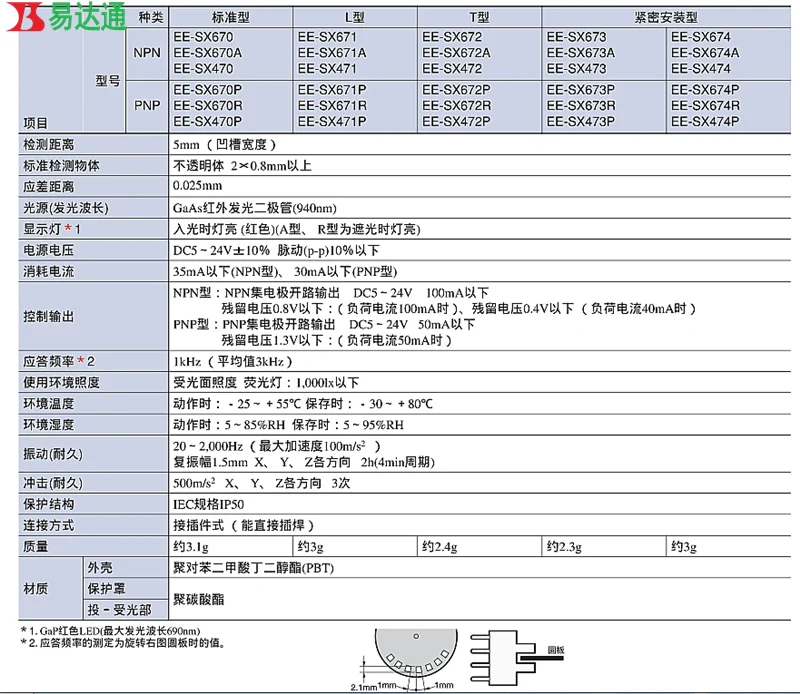The height and width of the screenshot is (694, 800).
Task: Click model EE-SX672P
Action: click(456, 89)
